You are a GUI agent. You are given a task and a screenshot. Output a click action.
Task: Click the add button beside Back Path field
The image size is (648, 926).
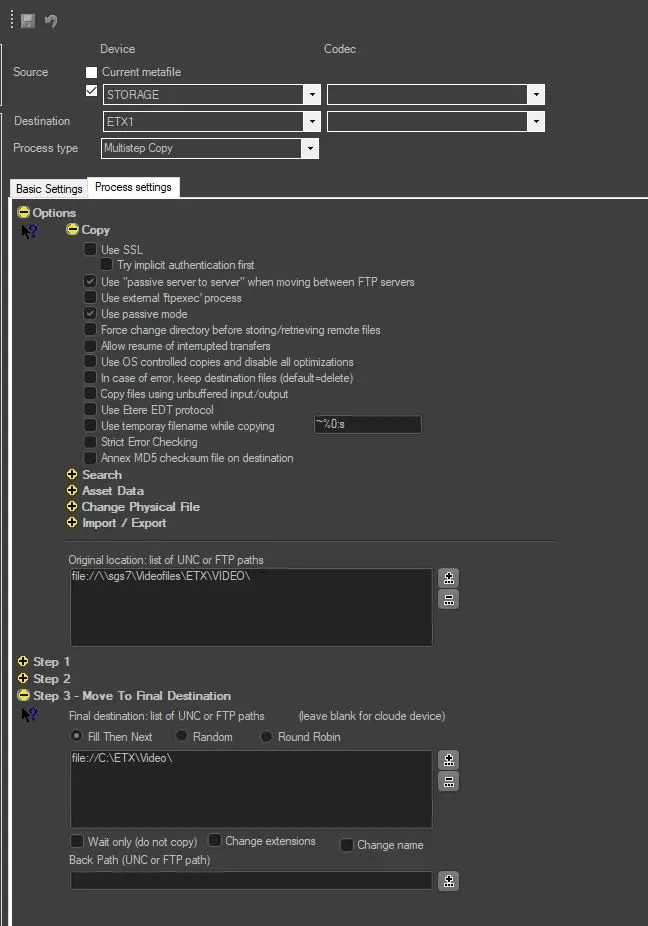tap(449, 881)
